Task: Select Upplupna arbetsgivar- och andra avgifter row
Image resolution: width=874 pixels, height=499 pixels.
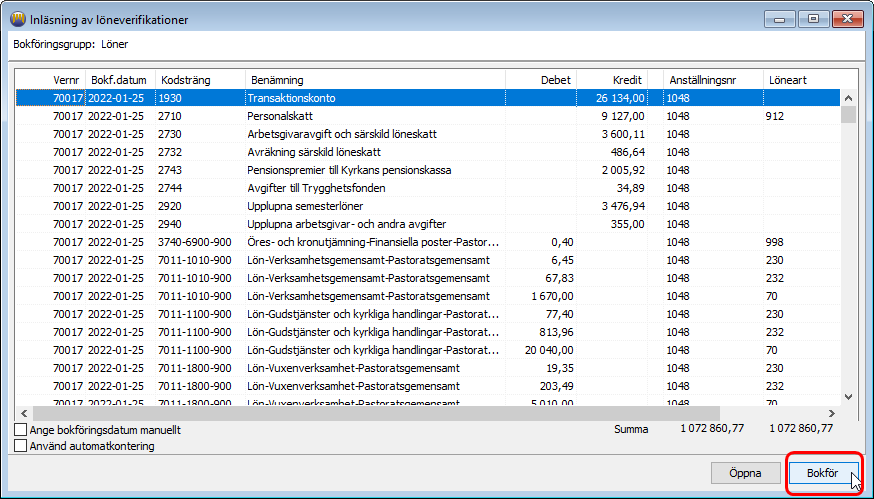Action: click(x=428, y=224)
